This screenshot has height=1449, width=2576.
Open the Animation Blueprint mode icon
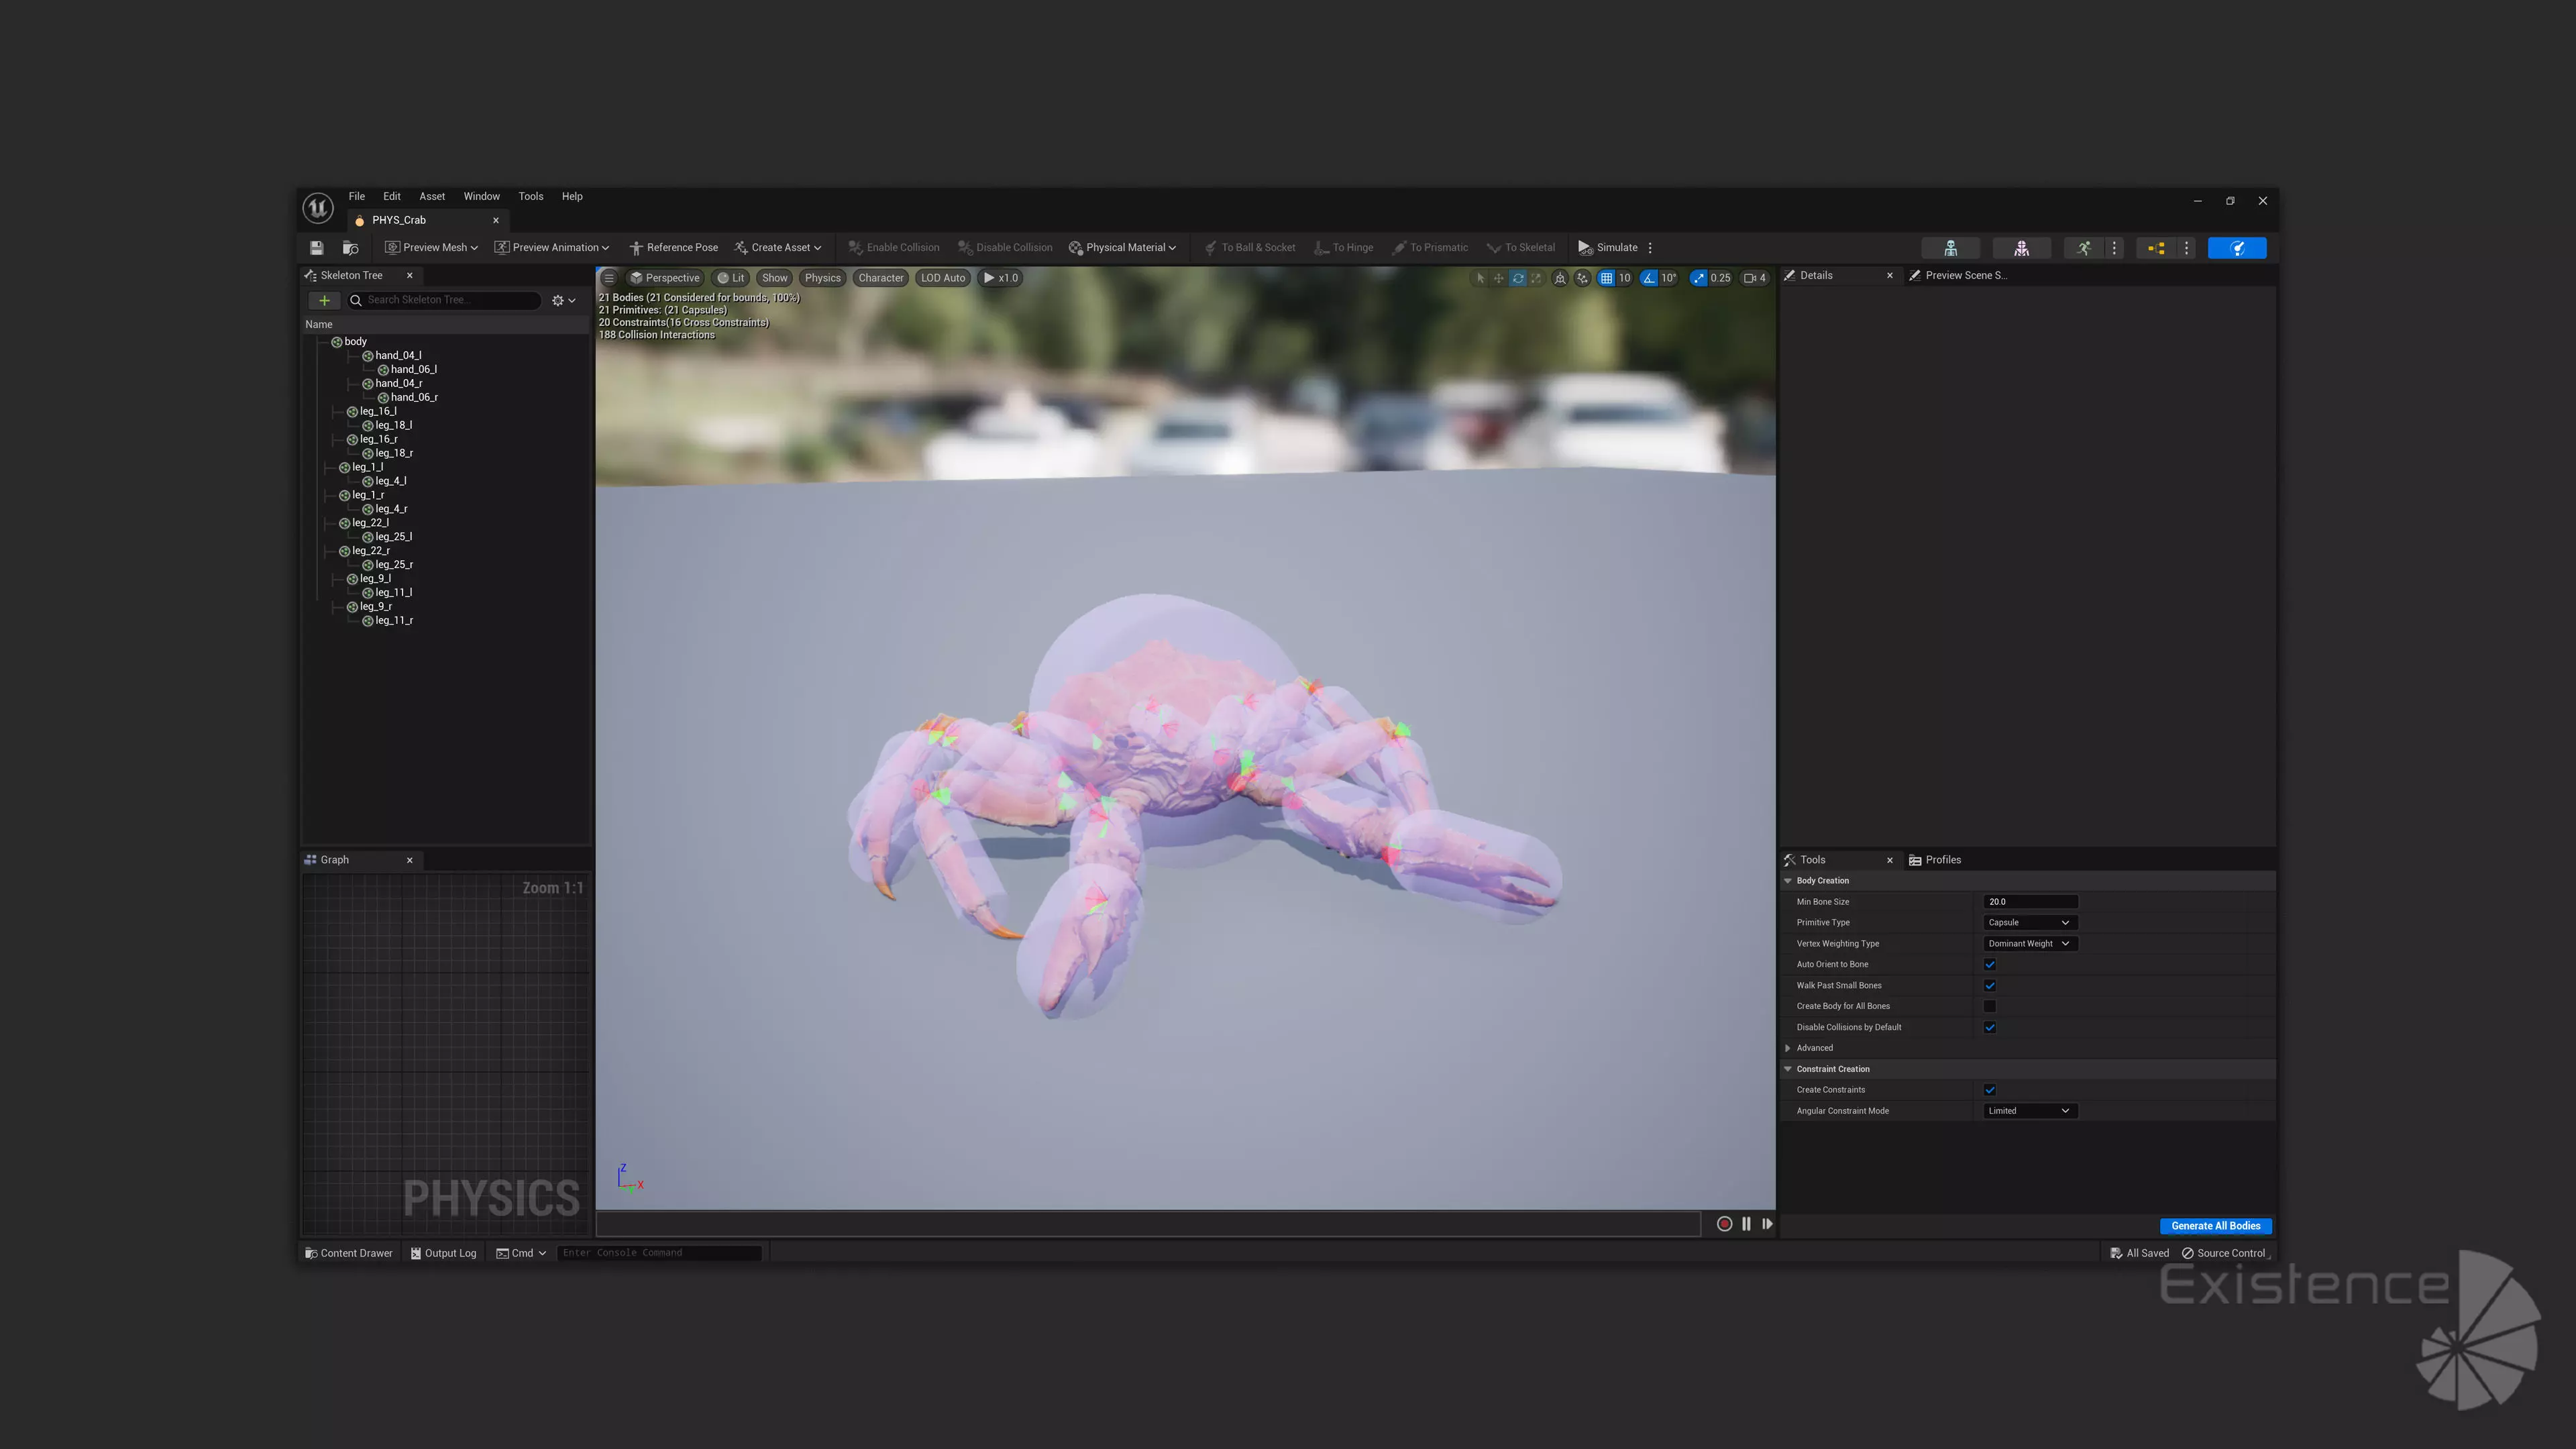click(2156, 248)
